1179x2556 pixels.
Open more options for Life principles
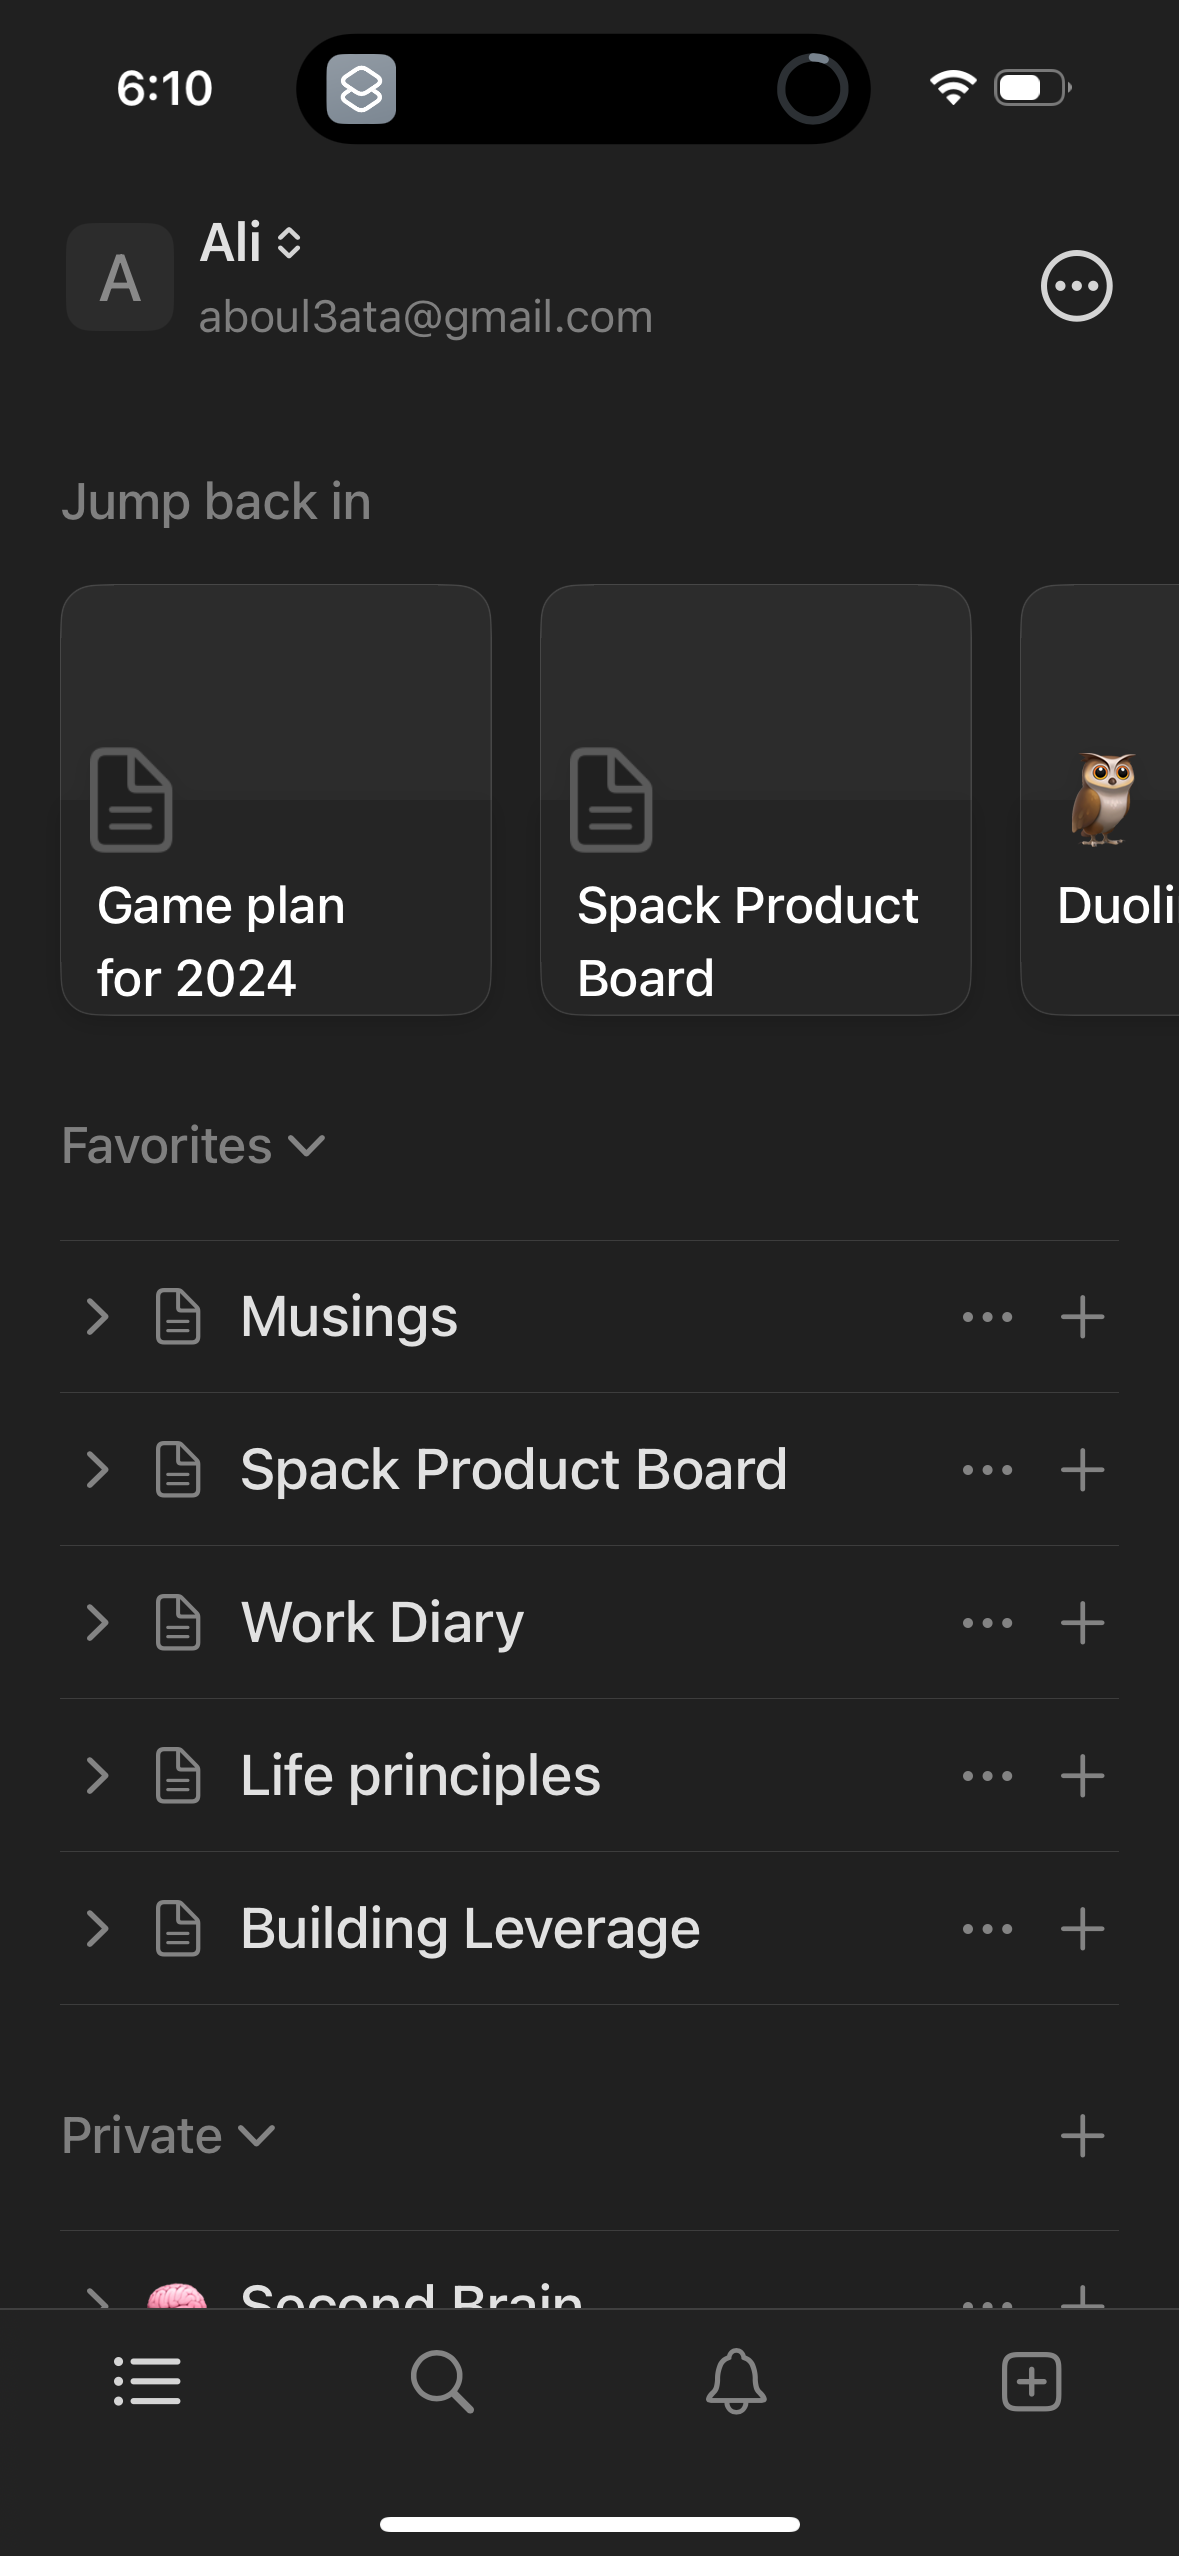point(986,1775)
